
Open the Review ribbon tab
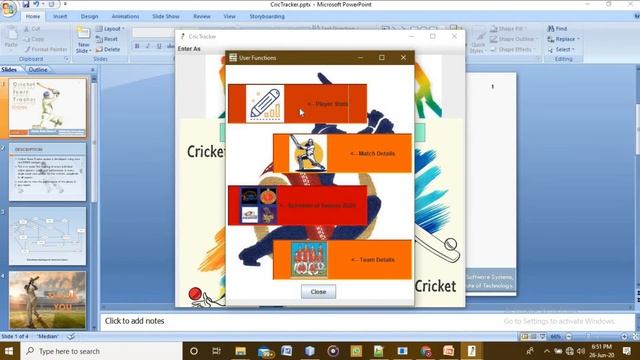[202, 16]
